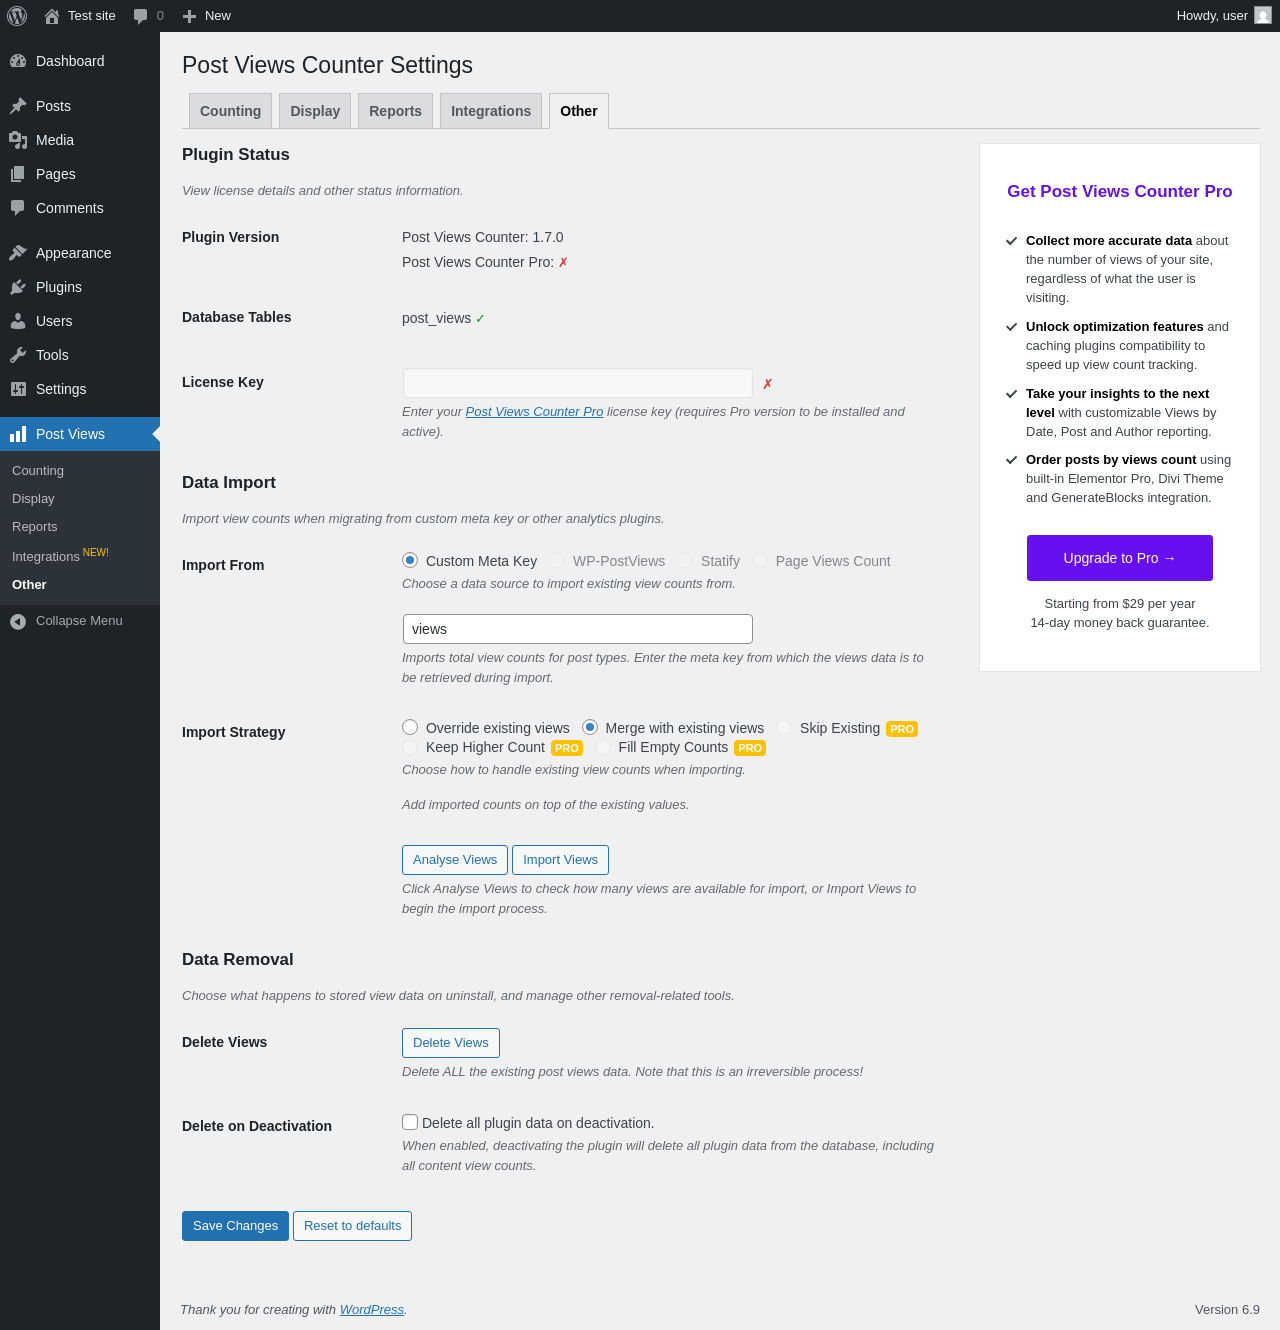Image resolution: width=1280 pixels, height=1330 pixels.
Task: Switch to the Reports tab
Action: pos(395,111)
